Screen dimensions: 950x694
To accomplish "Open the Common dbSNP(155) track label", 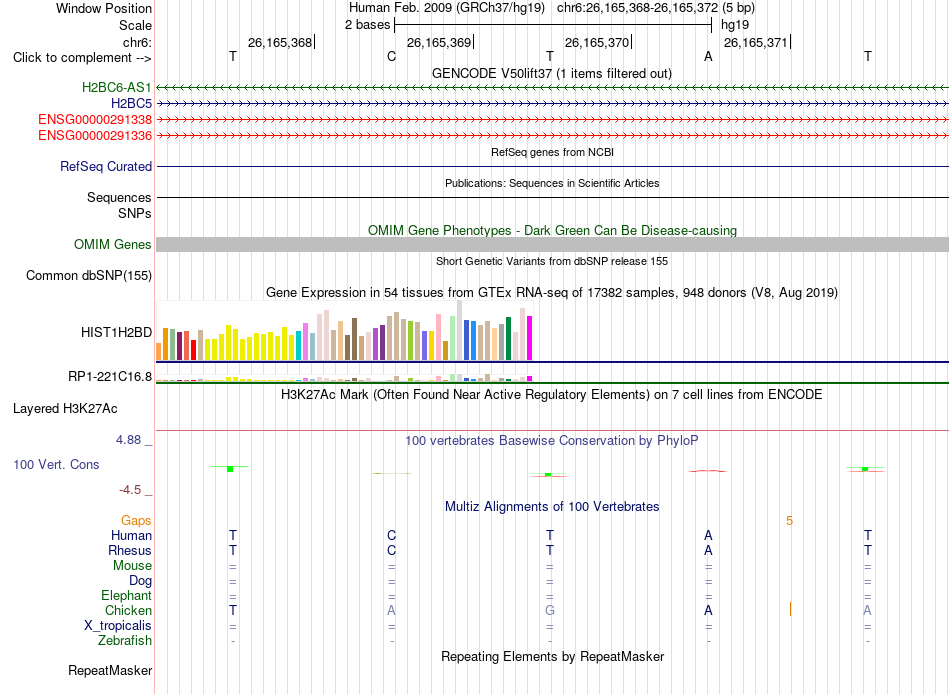I will point(88,275).
